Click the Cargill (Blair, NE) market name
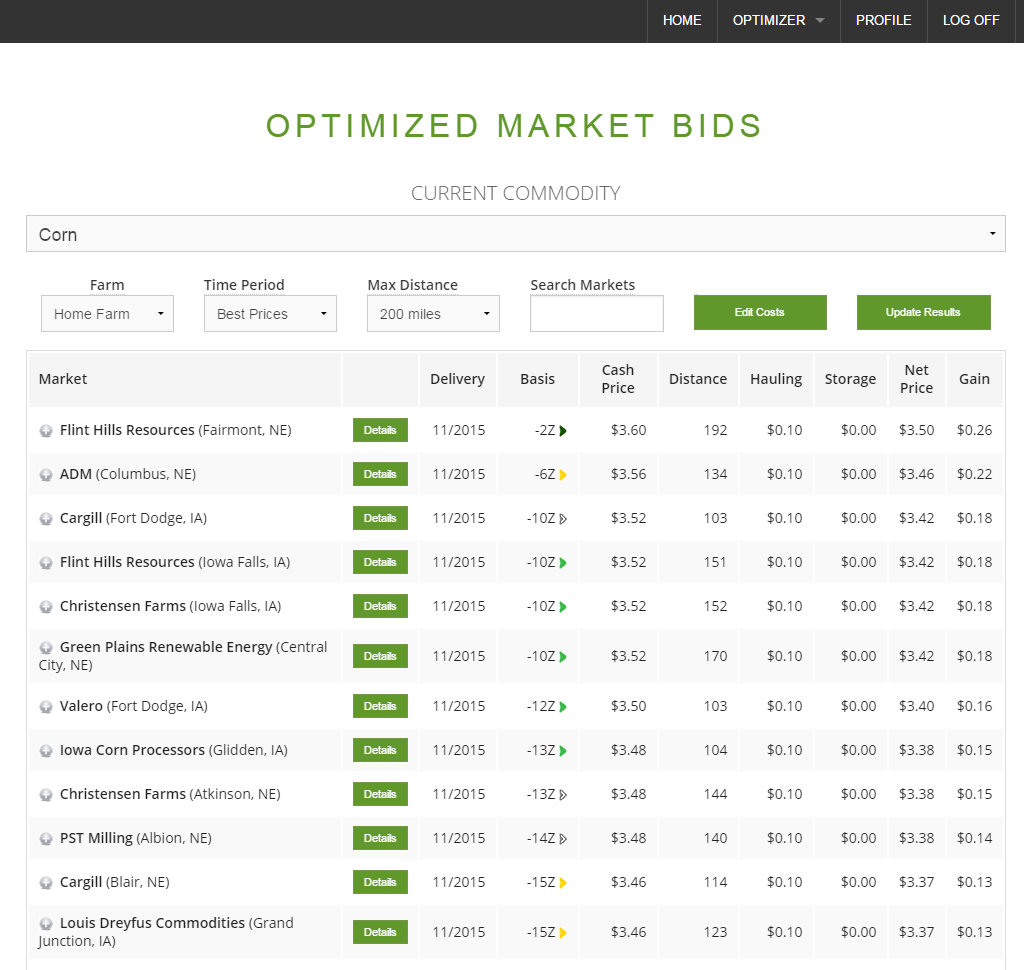 [x=114, y=882]
